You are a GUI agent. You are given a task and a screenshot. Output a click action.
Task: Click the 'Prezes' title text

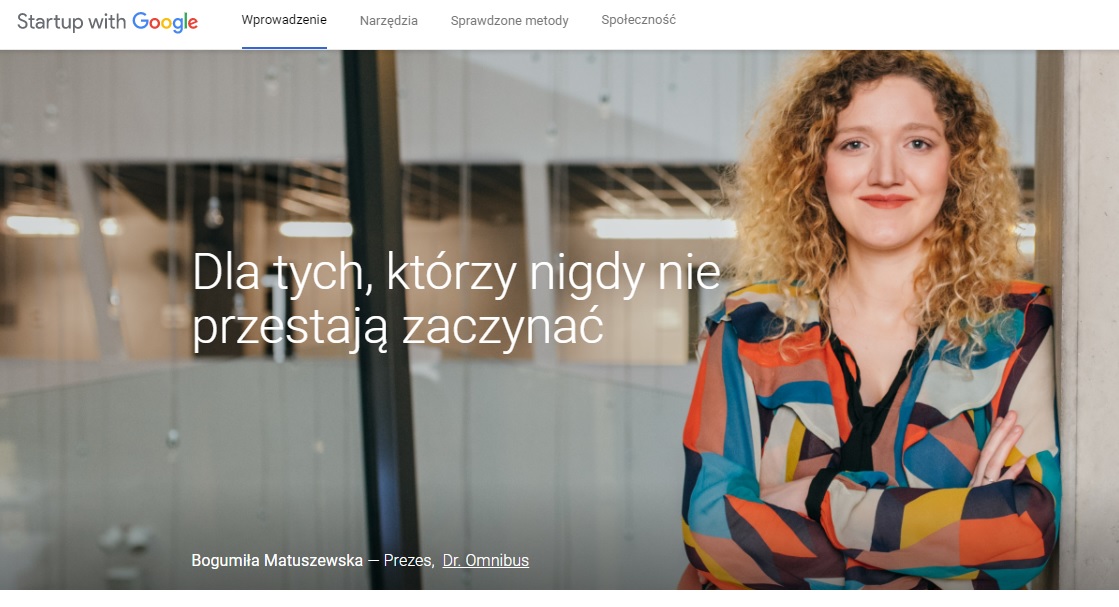(x=408, y=561)
